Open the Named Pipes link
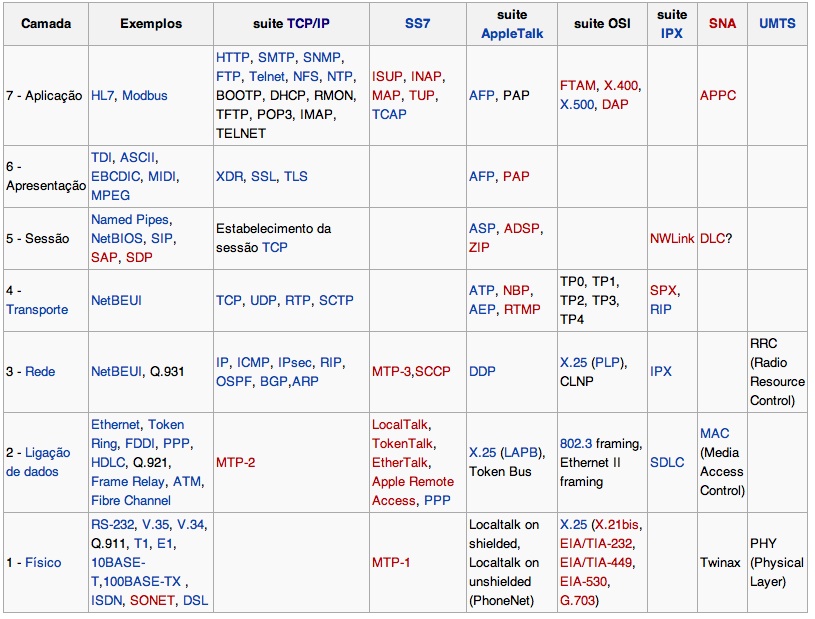 click(x=130, y=219)
